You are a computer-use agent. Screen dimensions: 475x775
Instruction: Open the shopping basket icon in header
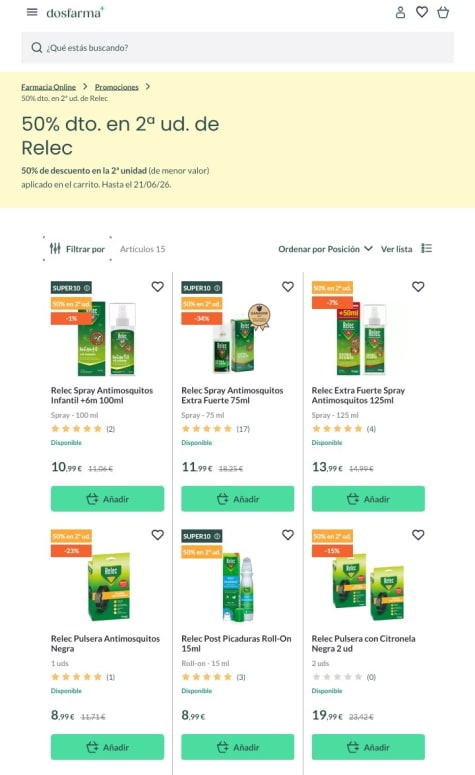pyautogui.click(x=443, y=12)
